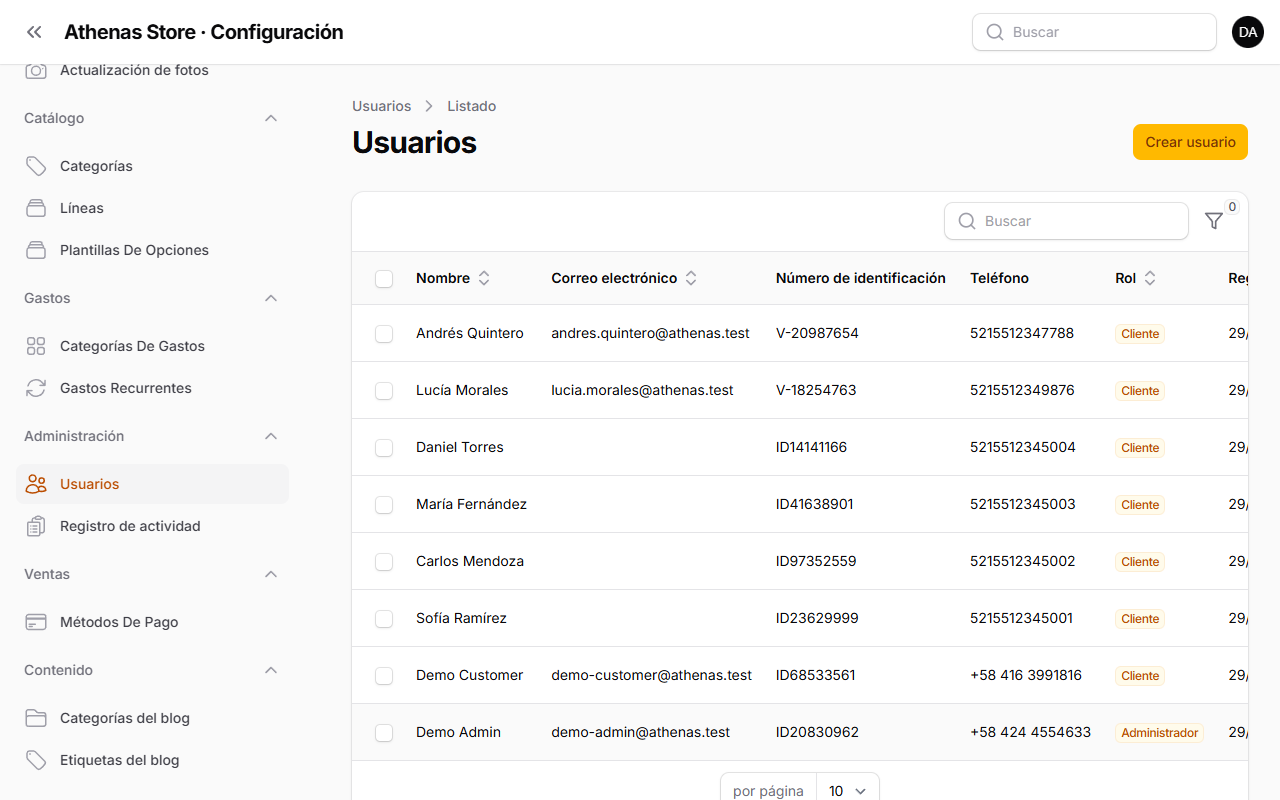Open Métodos De Pago
This screenshot has height=800, width=1280.
click(152, 622)
